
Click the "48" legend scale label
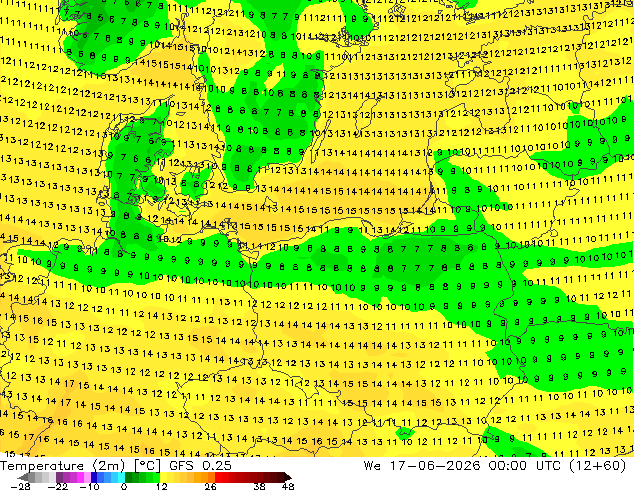pos(288,486)
